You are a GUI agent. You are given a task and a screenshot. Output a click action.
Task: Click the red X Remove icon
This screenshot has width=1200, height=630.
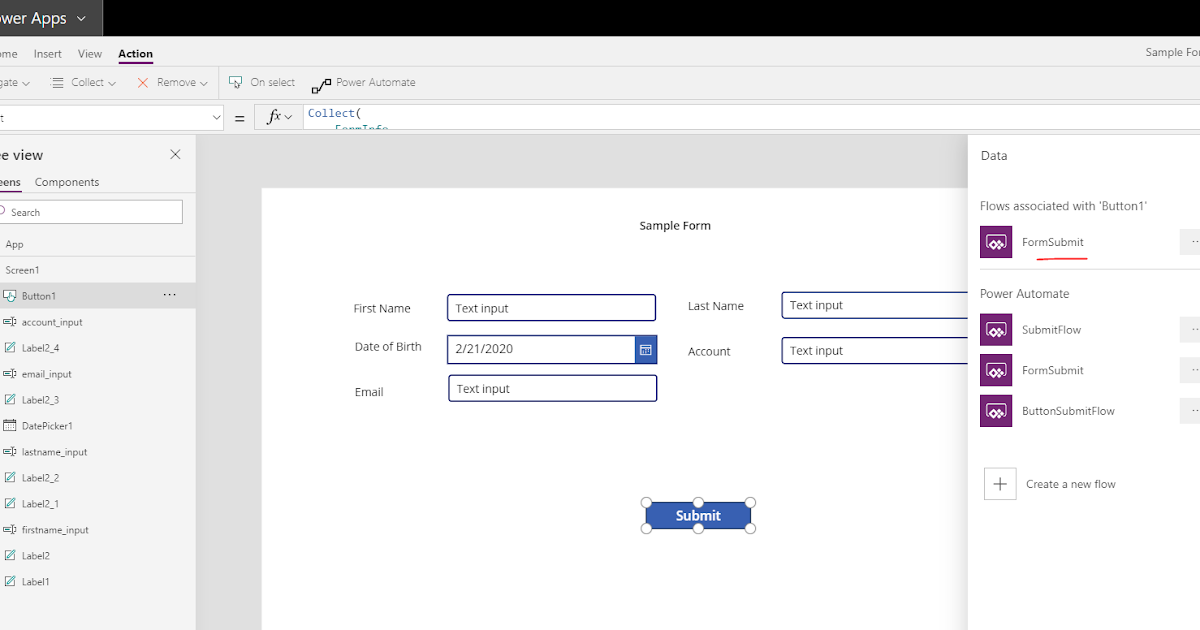tap(141, 83)
